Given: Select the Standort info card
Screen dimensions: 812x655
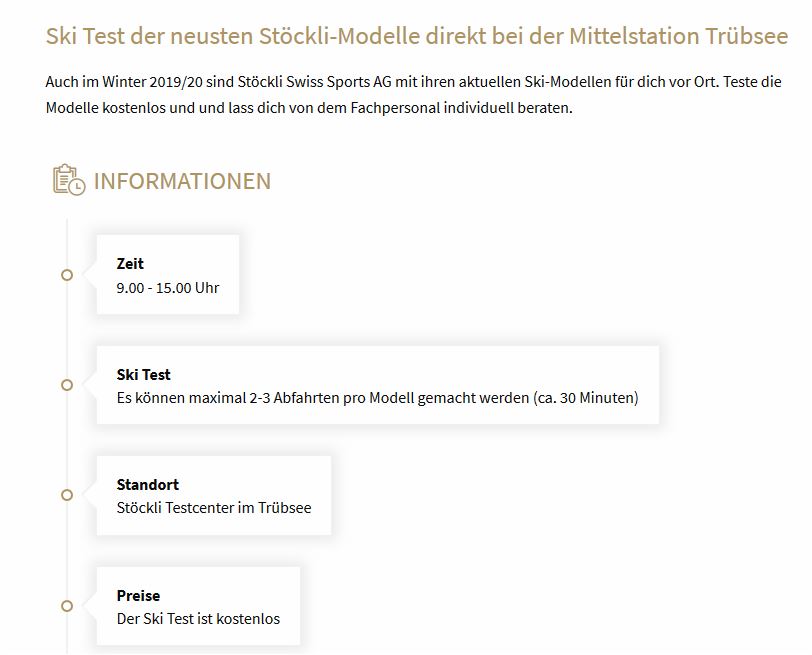Looking at the screenshot, I should coord(214,496).
